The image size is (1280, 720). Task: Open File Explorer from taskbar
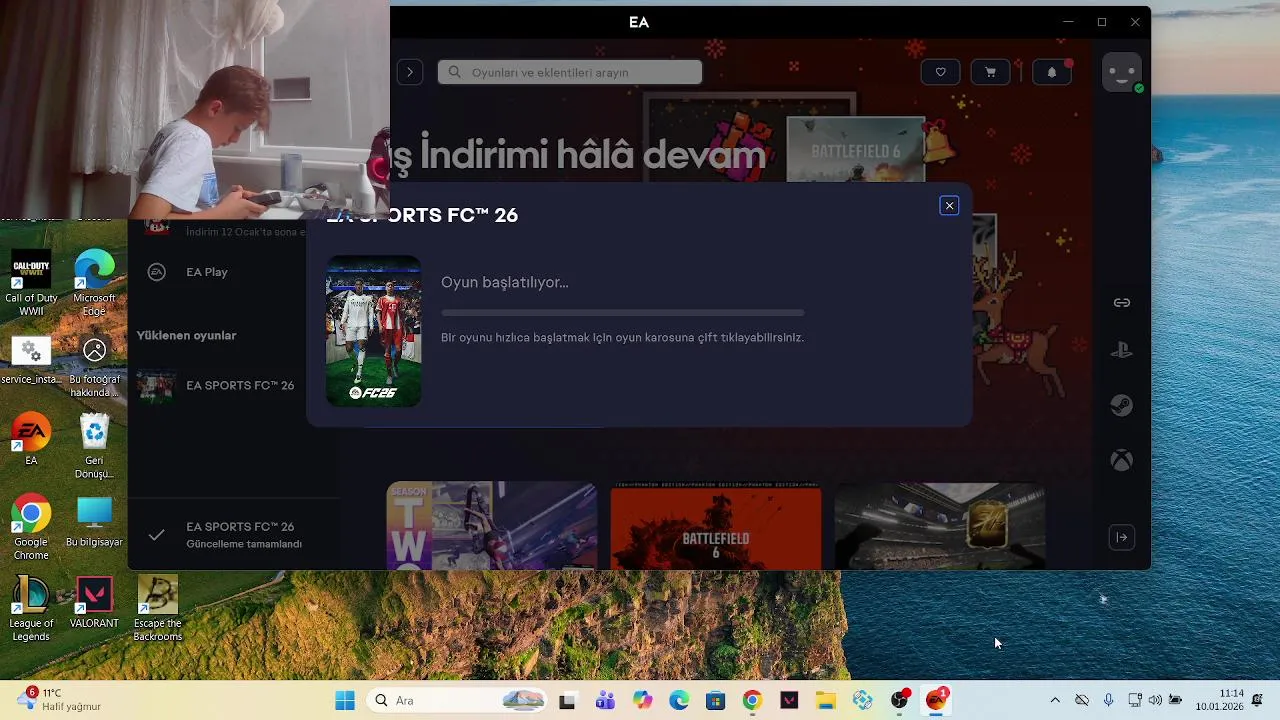pyautogui.click(x=826, y=700)
